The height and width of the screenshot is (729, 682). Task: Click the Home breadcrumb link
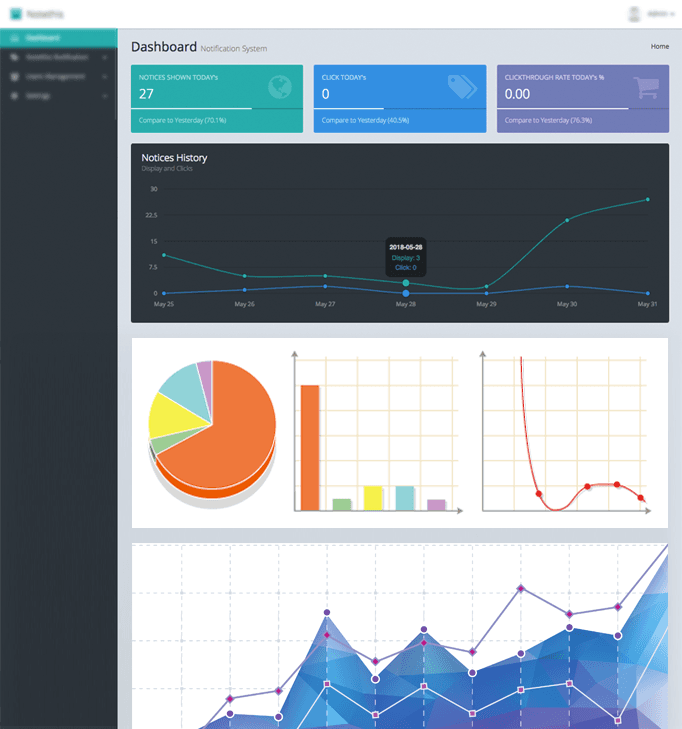(x=660, y=46)
